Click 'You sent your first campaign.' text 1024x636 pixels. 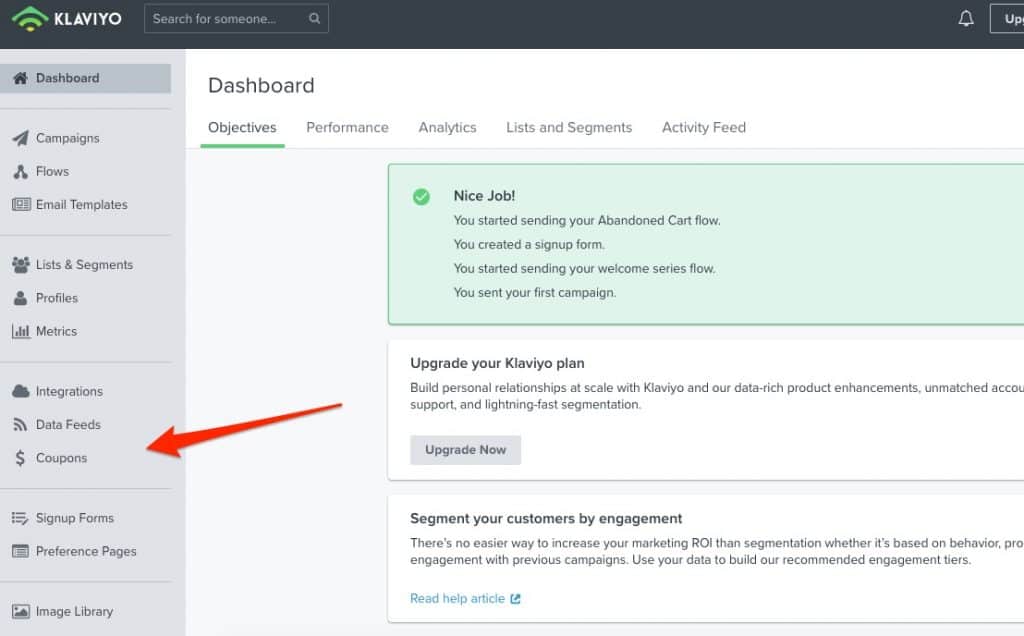point(535,293)
